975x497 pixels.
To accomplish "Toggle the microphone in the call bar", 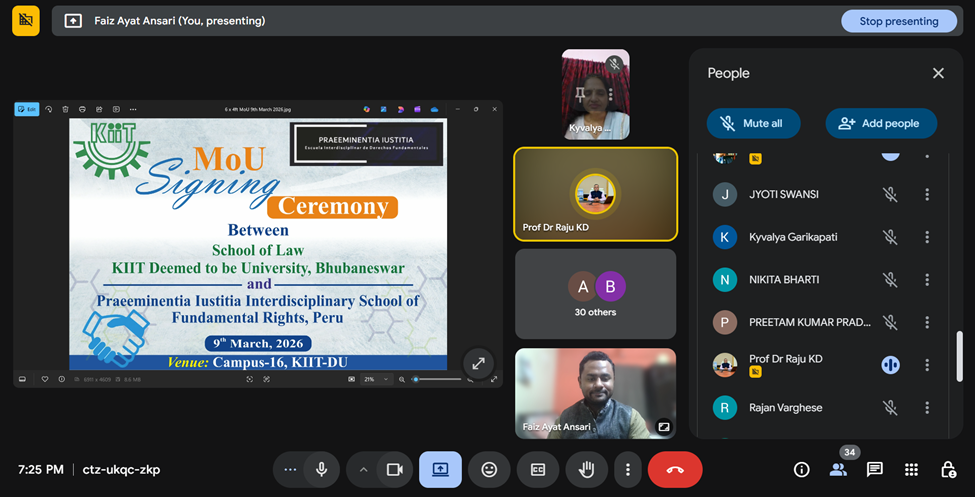I will (321, 470).
